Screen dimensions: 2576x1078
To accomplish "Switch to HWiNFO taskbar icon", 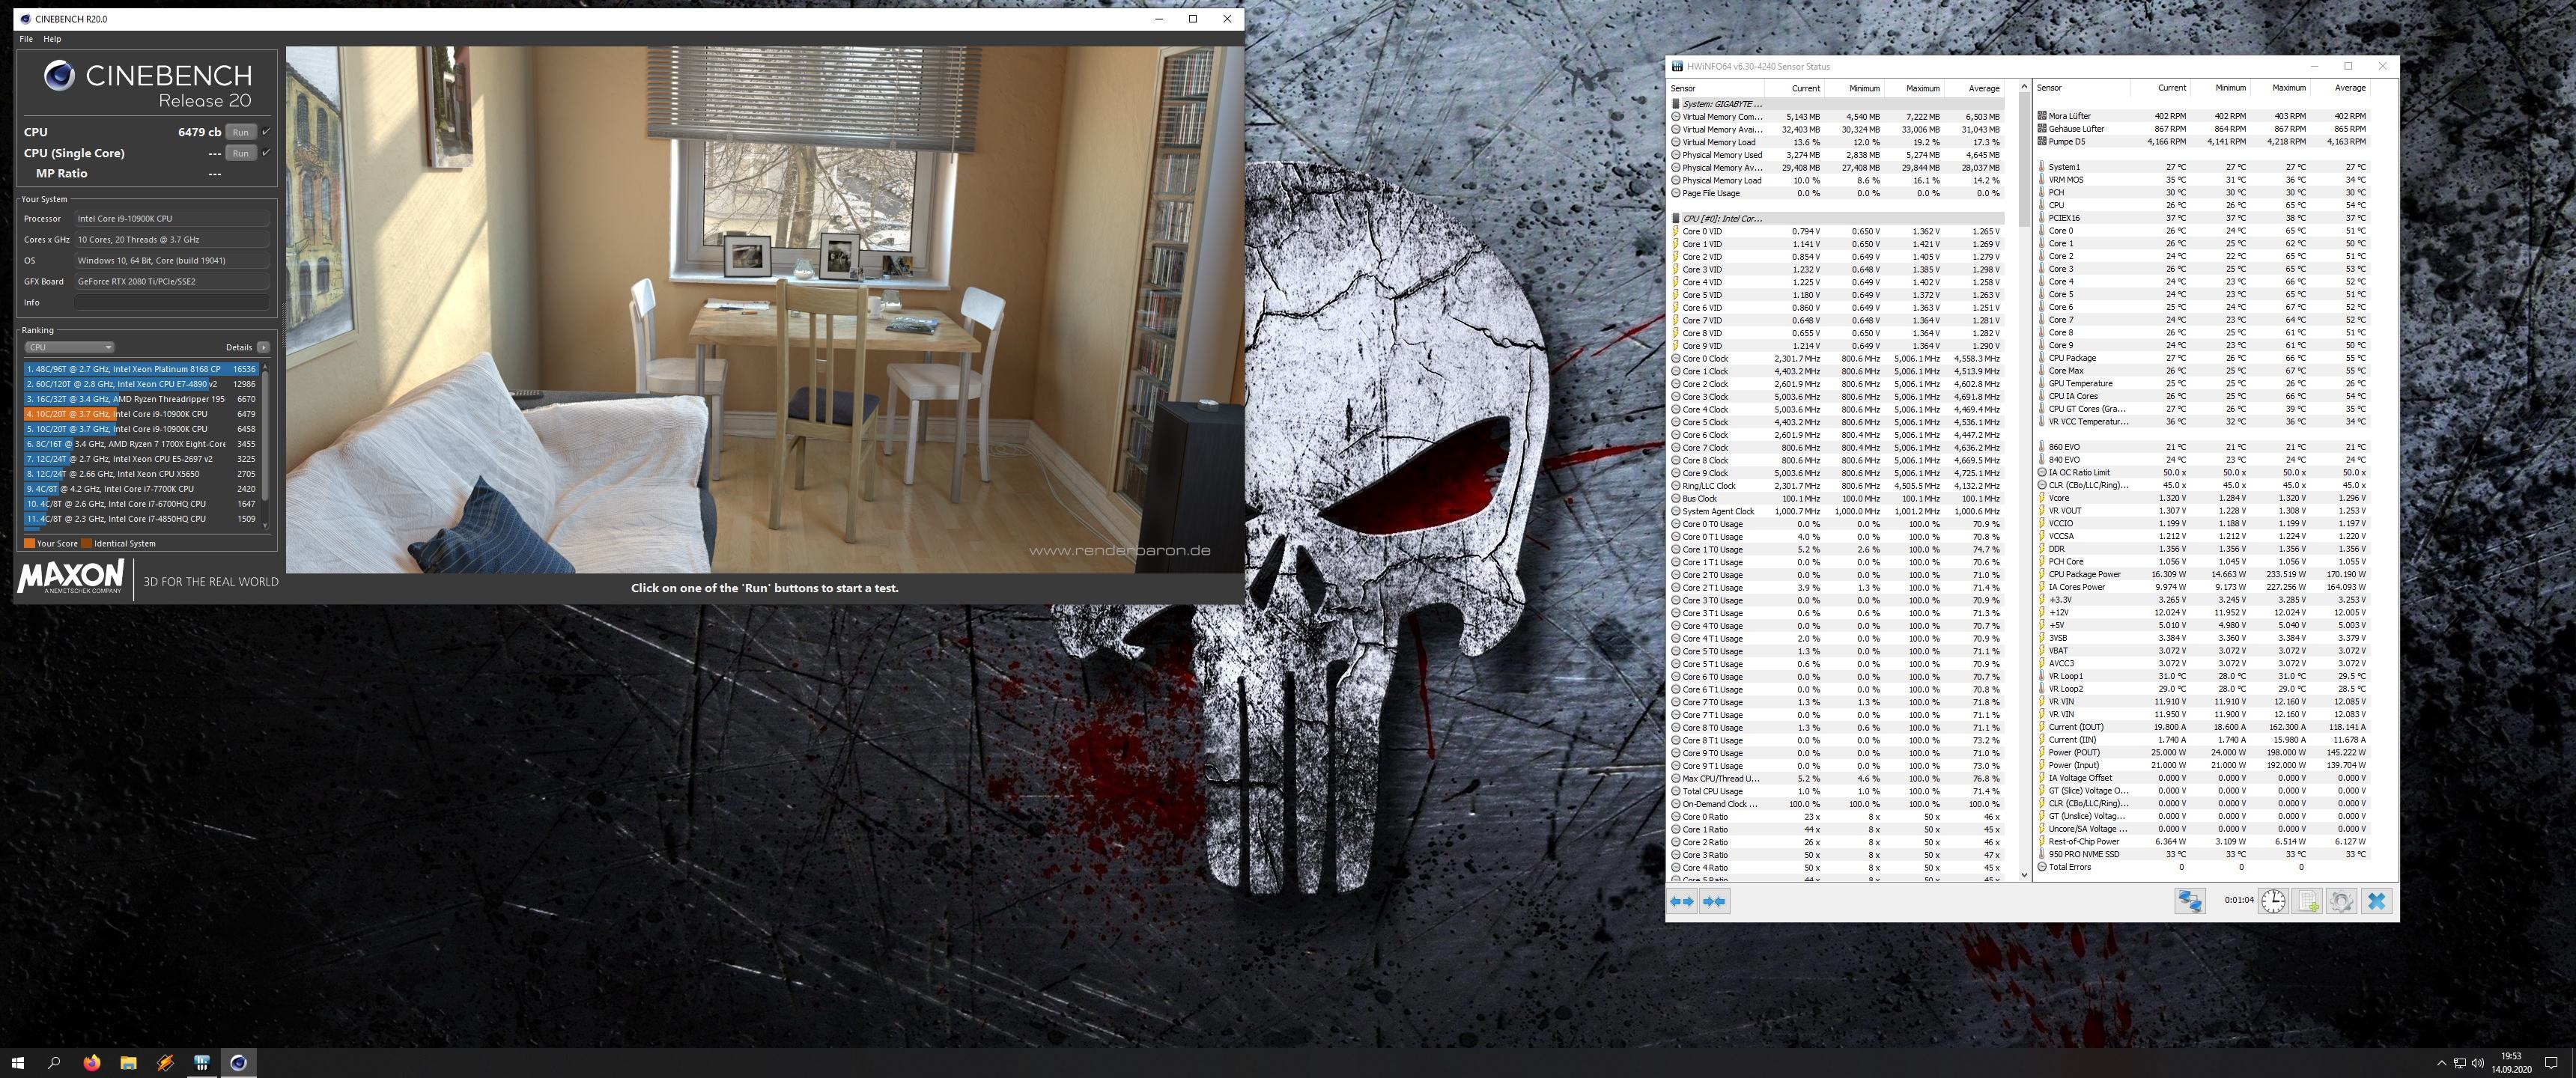I will pyautogui.click(x=202, y=1063).
